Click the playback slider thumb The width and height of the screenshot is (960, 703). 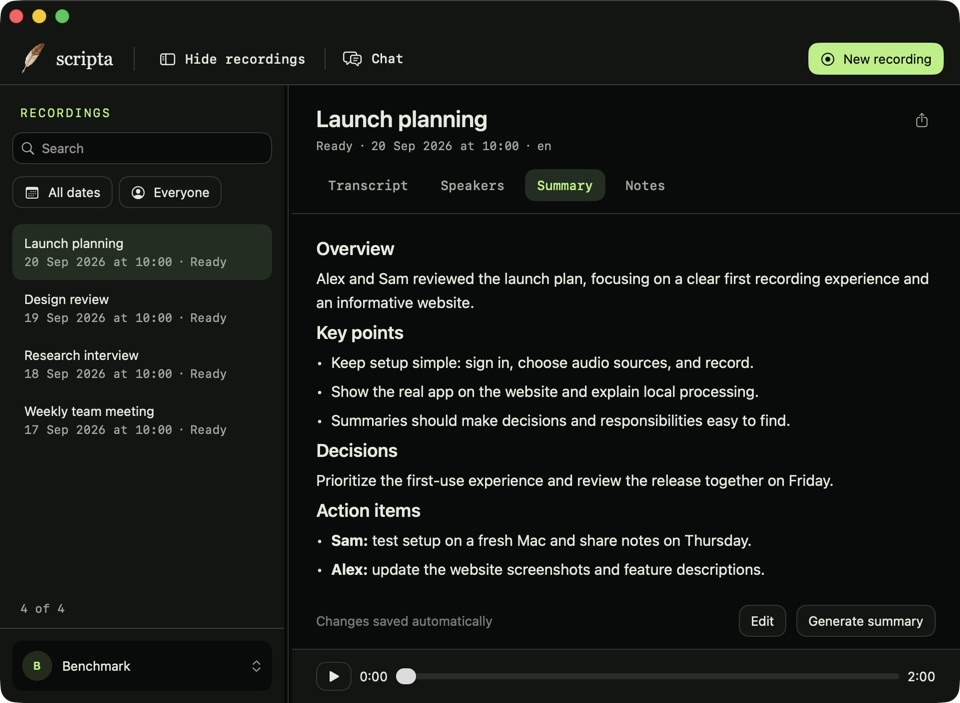click(406, 676)
